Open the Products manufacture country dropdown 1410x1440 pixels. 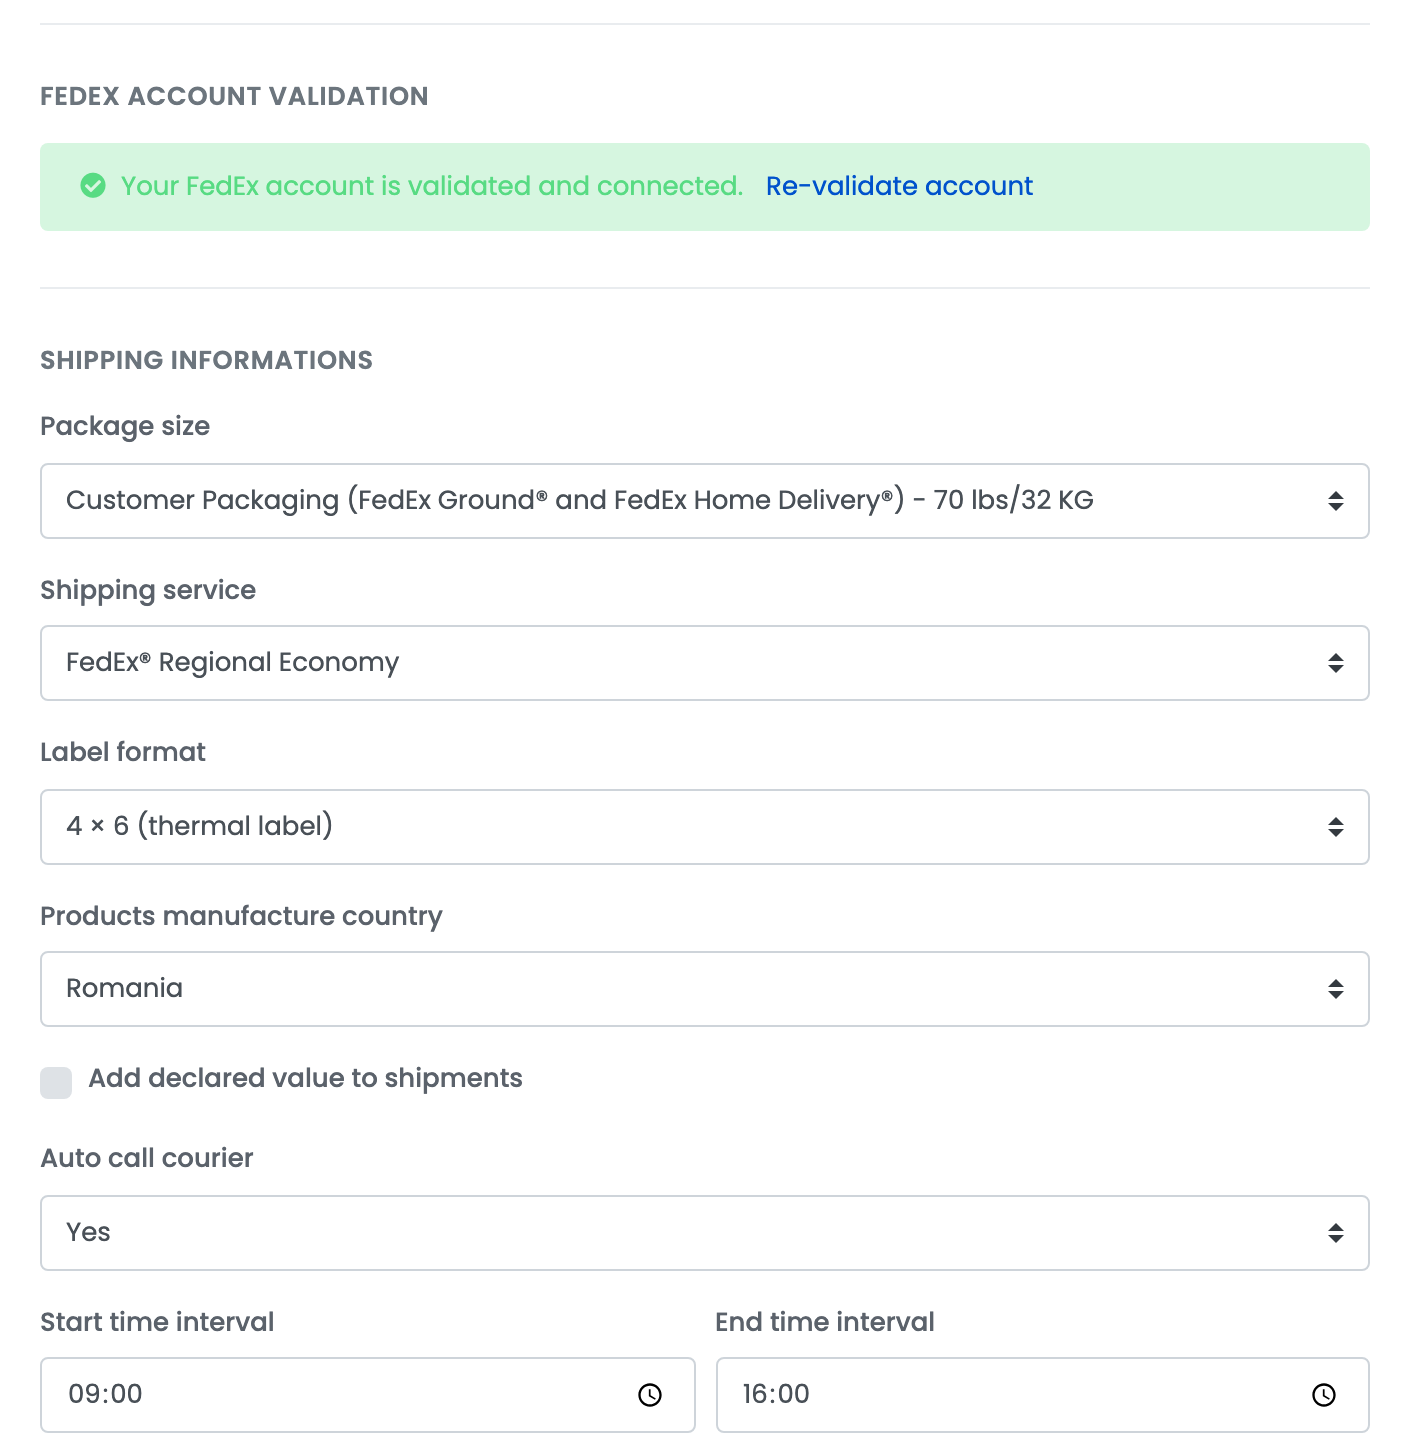(x=705, y=989)
